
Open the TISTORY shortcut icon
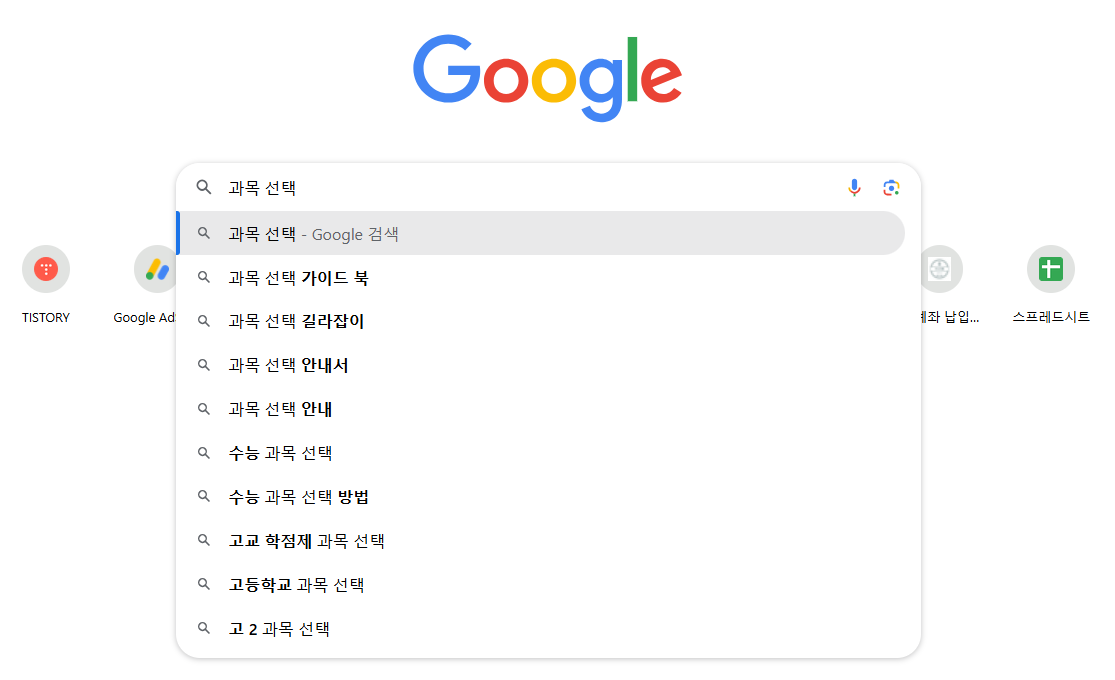click(45, 268)
